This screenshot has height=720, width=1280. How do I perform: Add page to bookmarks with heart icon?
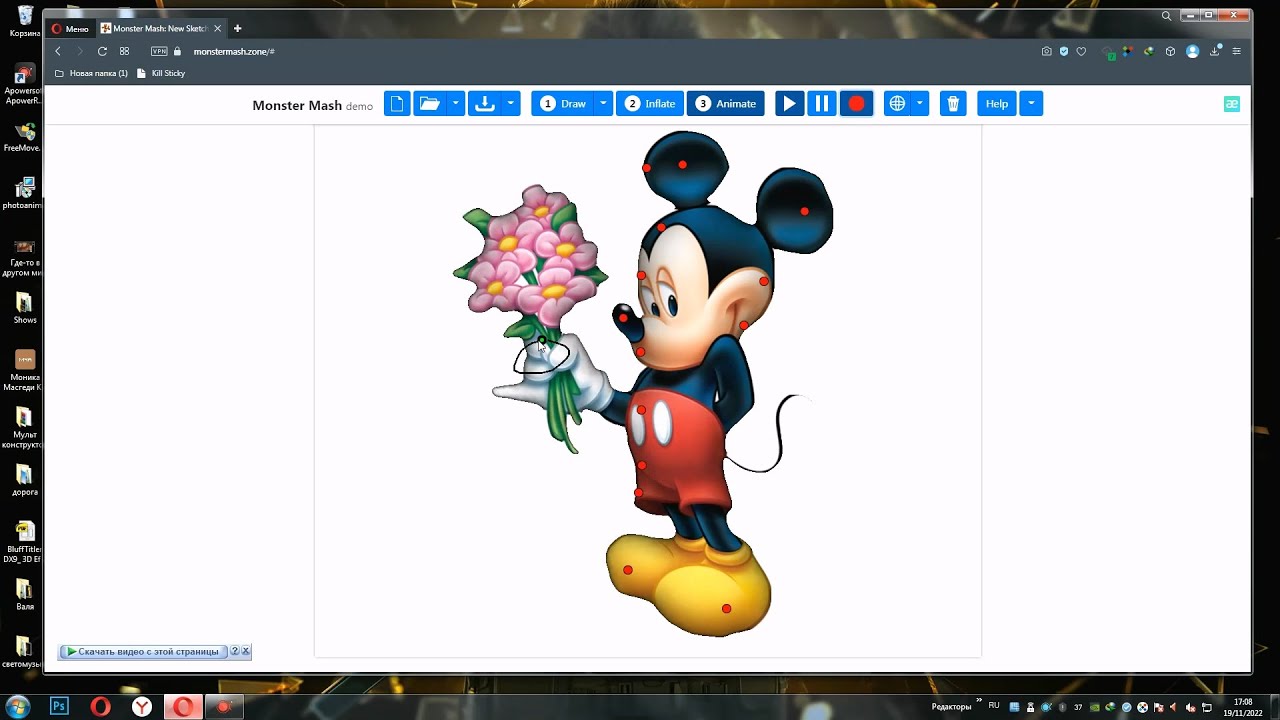coord(1081,51)
